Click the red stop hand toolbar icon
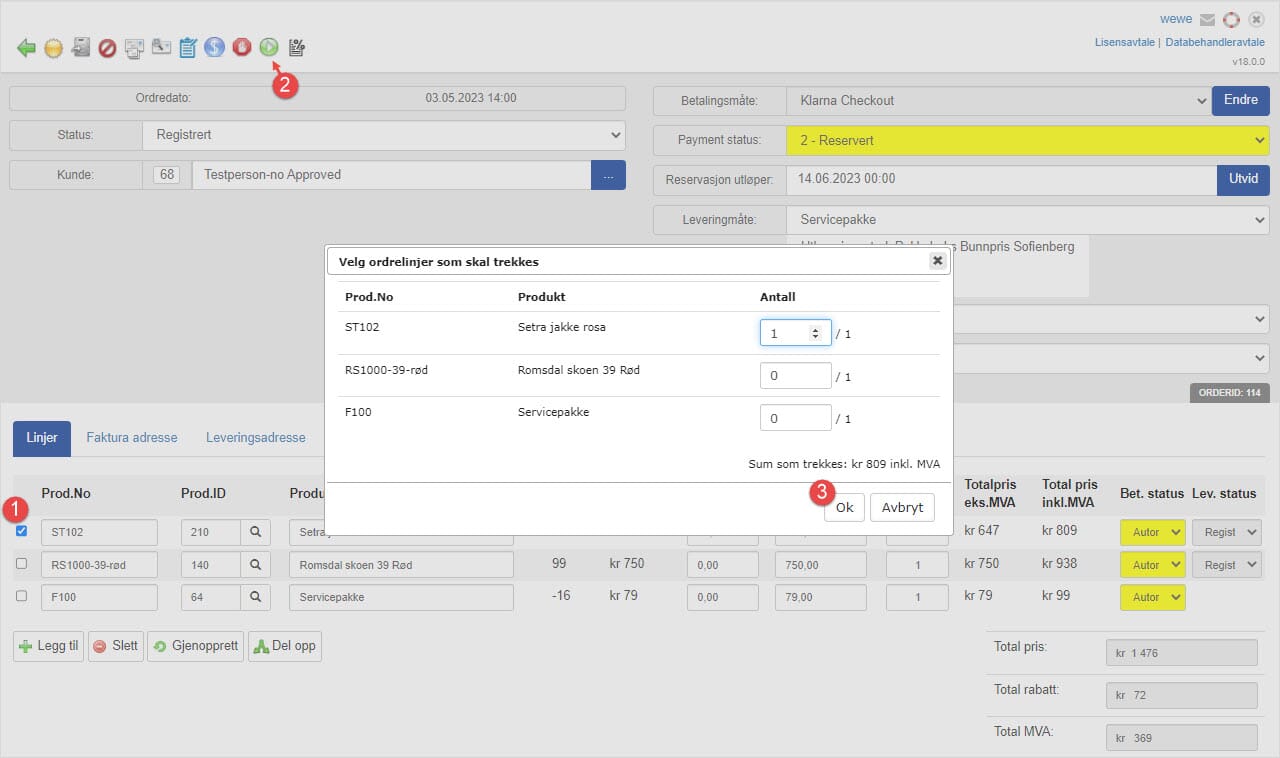This screenshot has height=758, width=1280. click(x=241, y=47)
